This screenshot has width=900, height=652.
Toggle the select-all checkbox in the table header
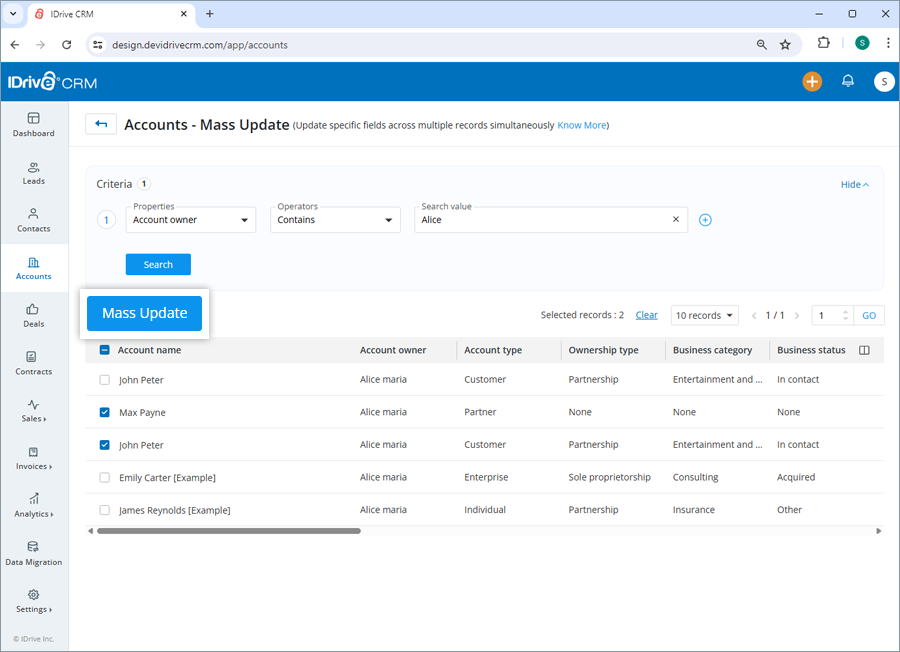tap(104, 350)
